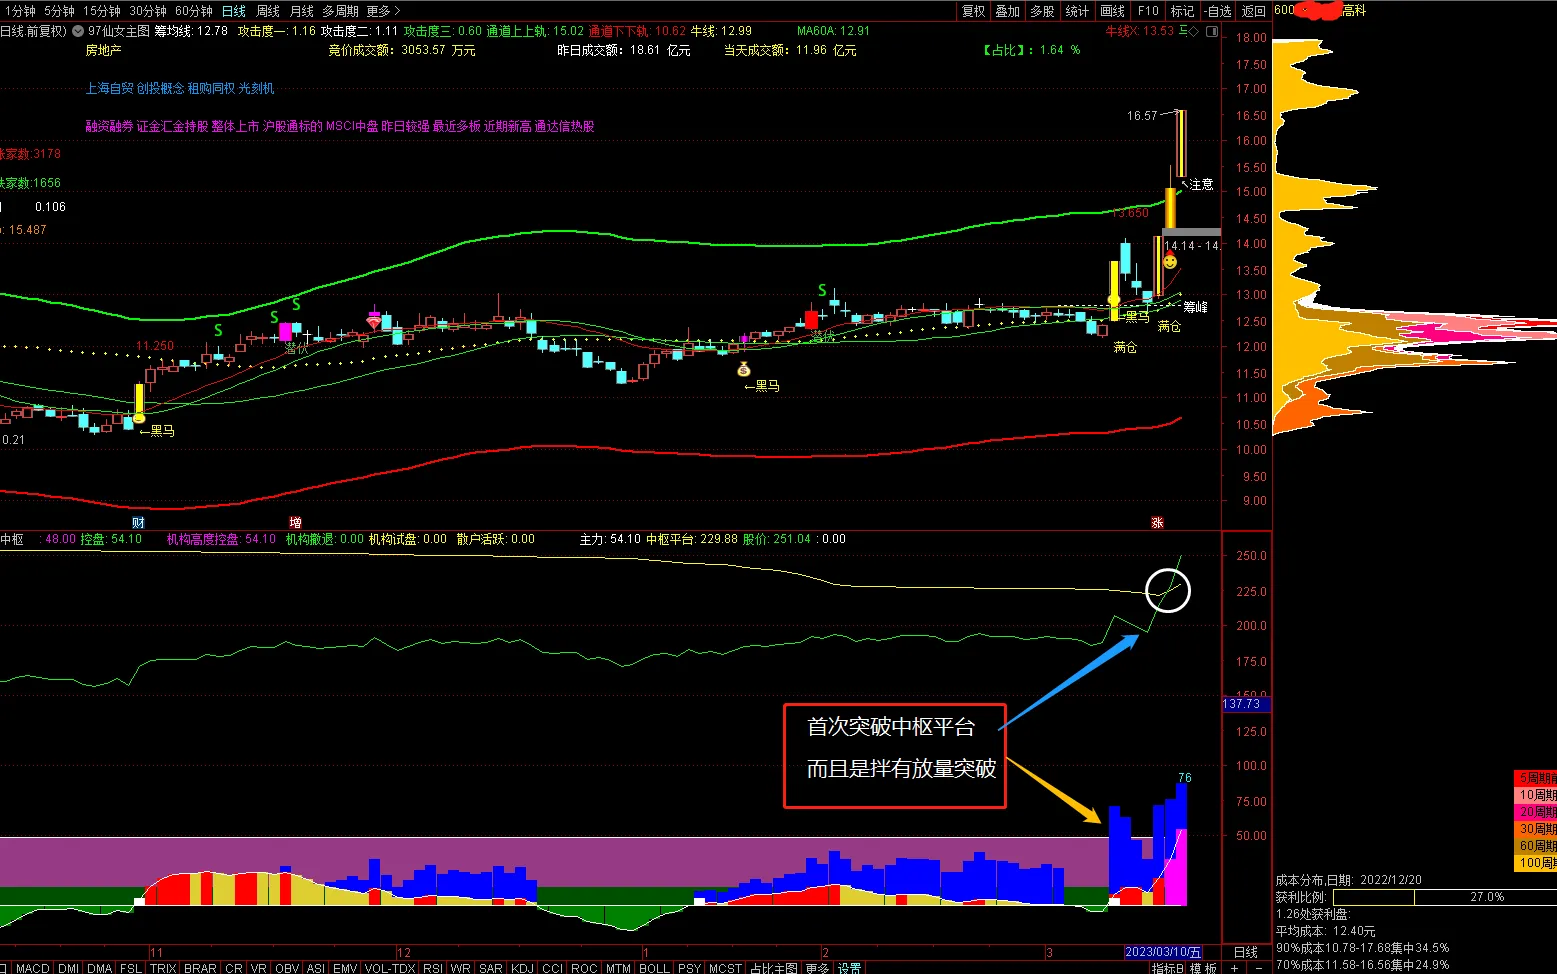
Task: Open the 统计 statistics tool
Action: [x=1077, y=11]
